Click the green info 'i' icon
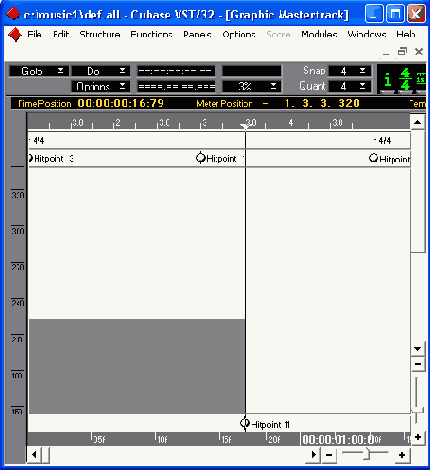 coord(387,80)
